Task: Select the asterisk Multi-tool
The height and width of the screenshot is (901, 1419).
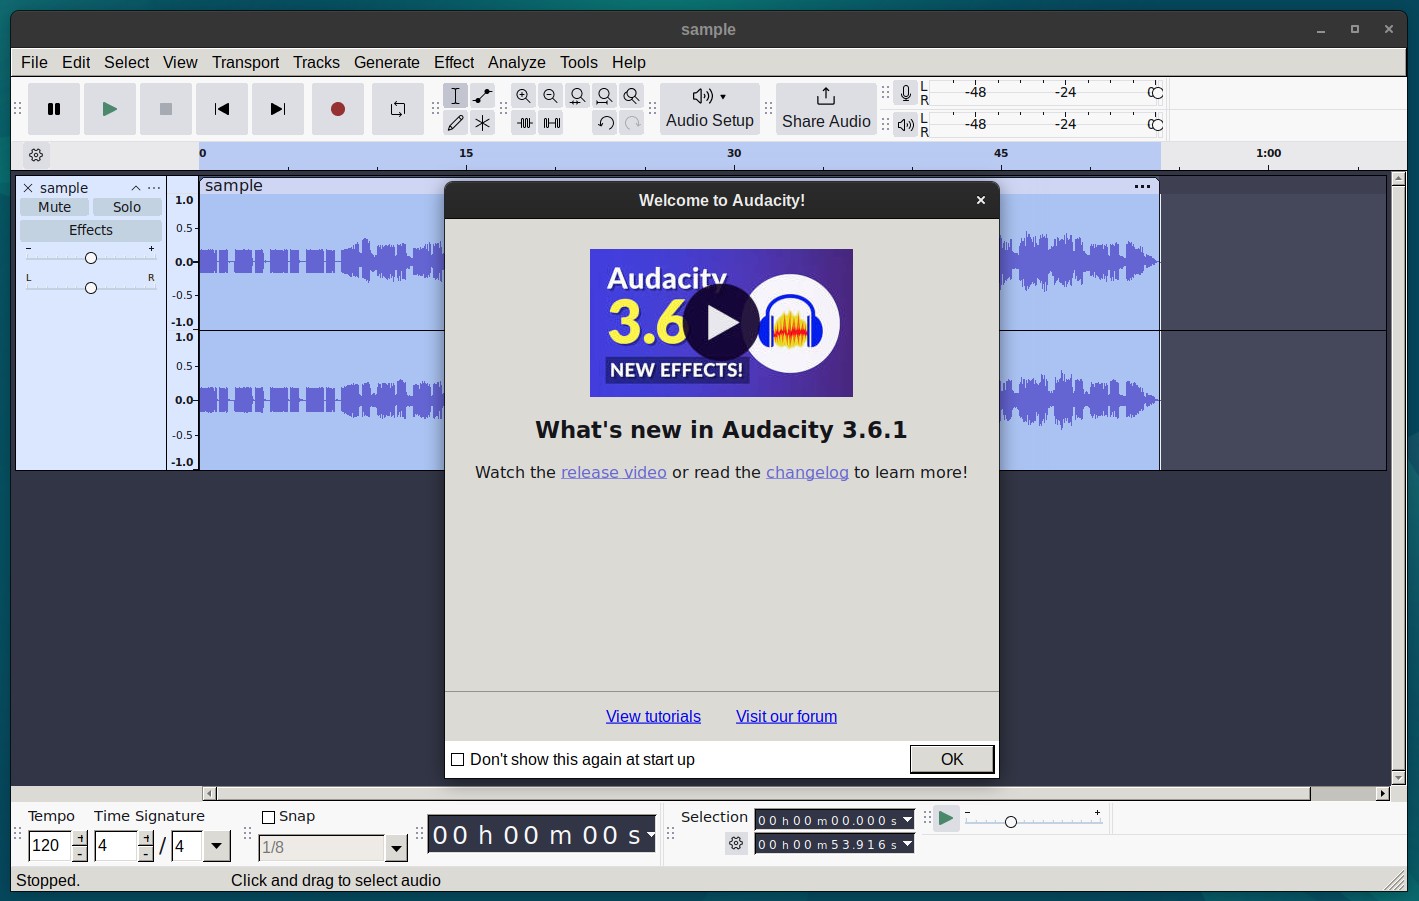Action: [482, 123]
